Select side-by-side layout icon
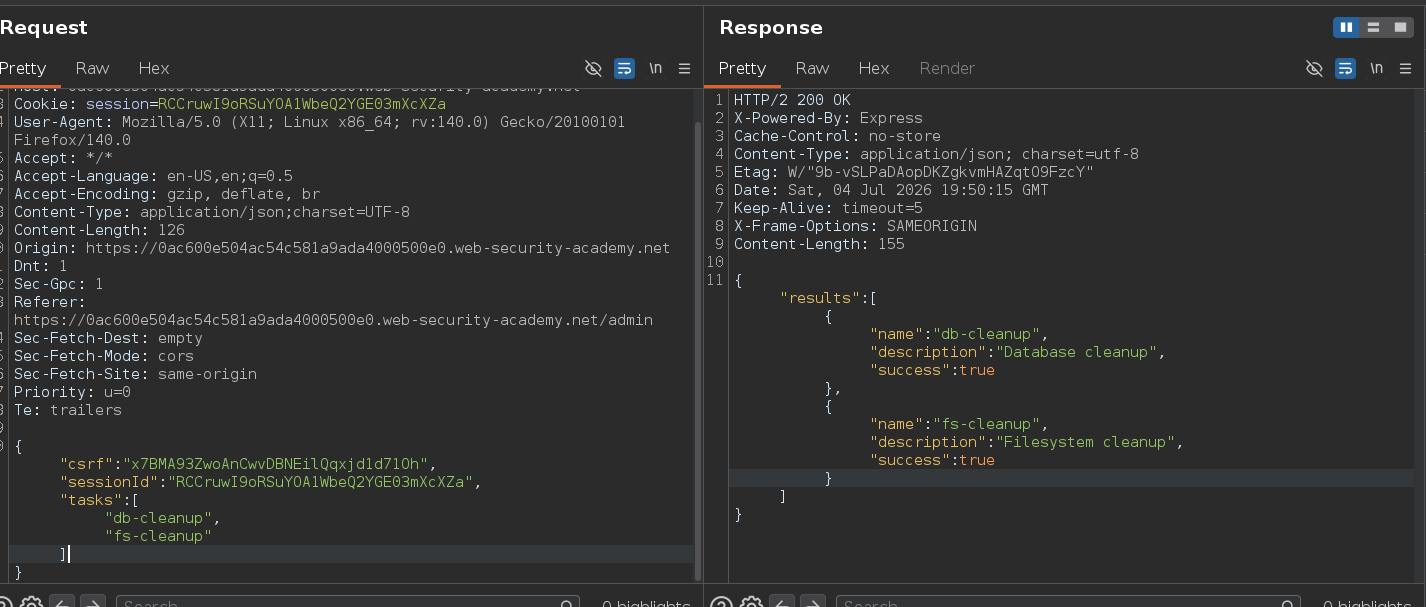1426x607 pixels. tap(1346, 27)
